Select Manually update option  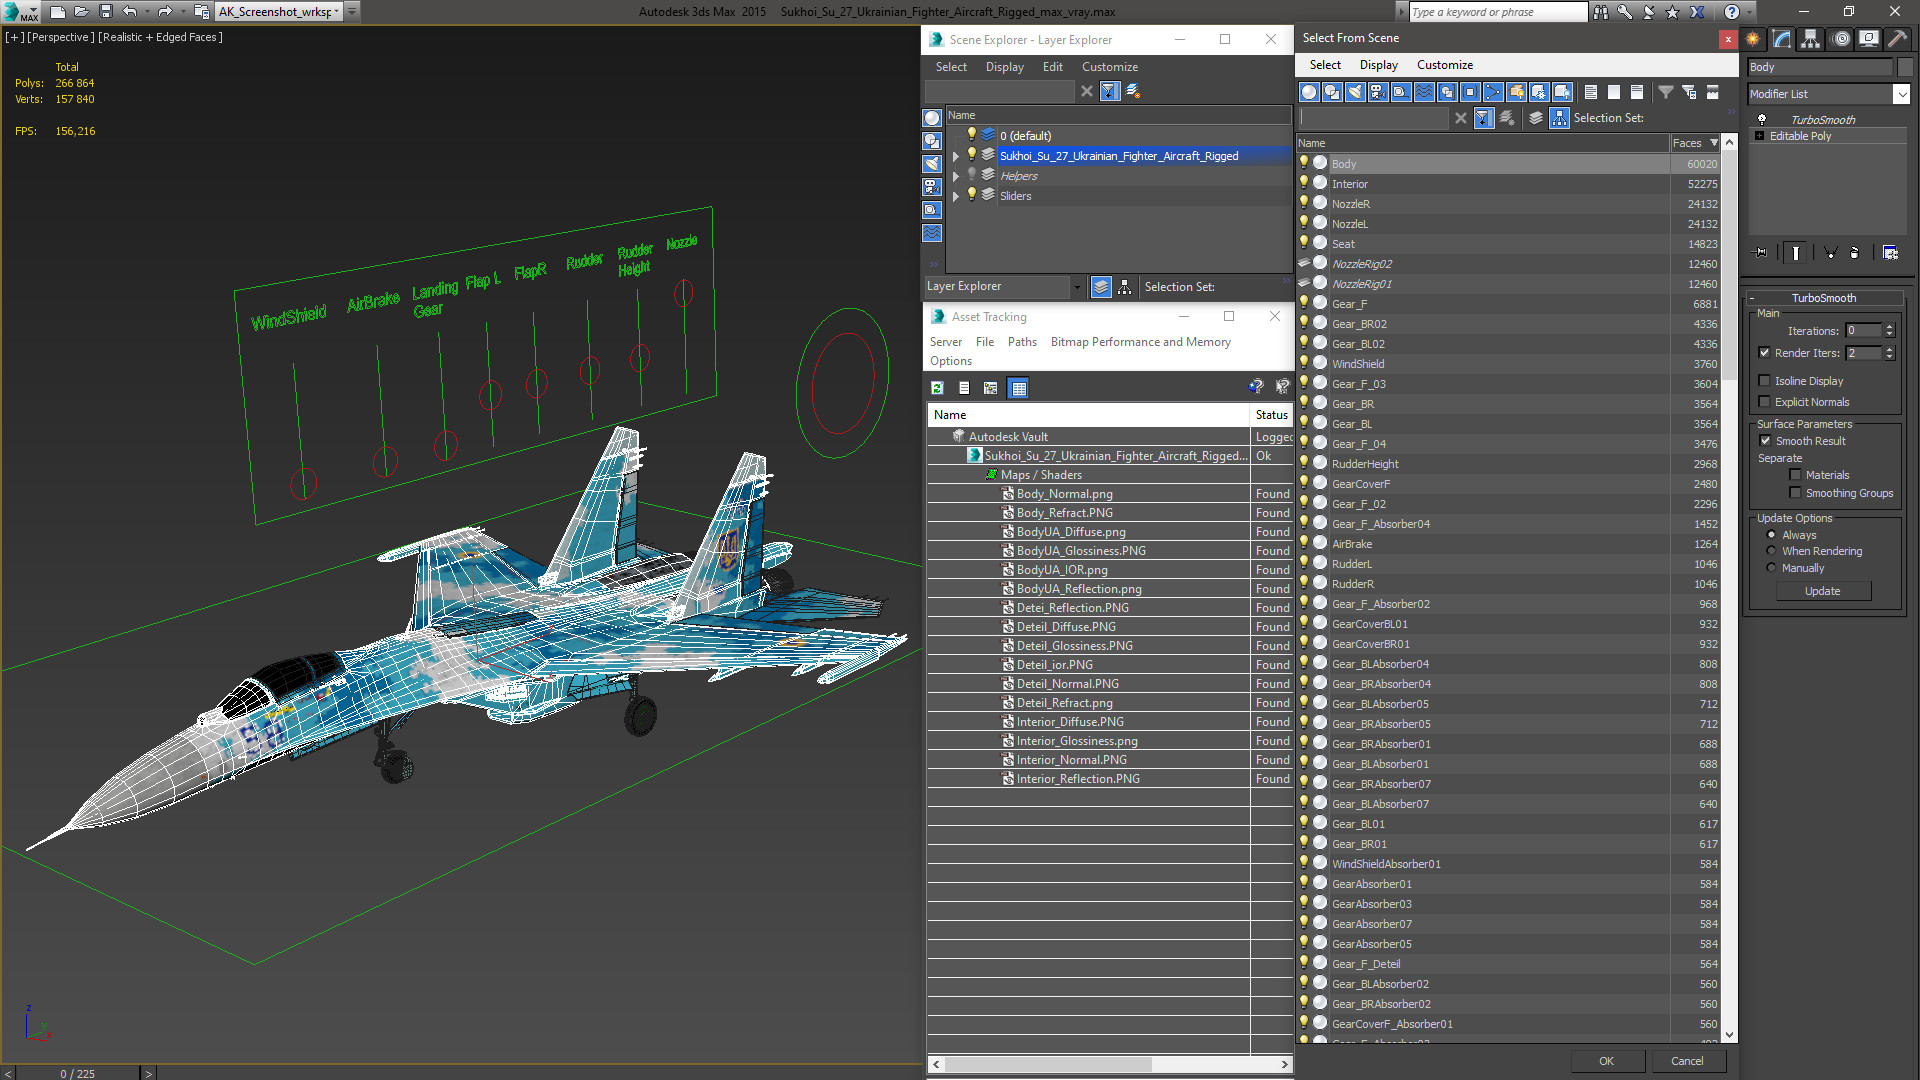(x=1772, y=568)
